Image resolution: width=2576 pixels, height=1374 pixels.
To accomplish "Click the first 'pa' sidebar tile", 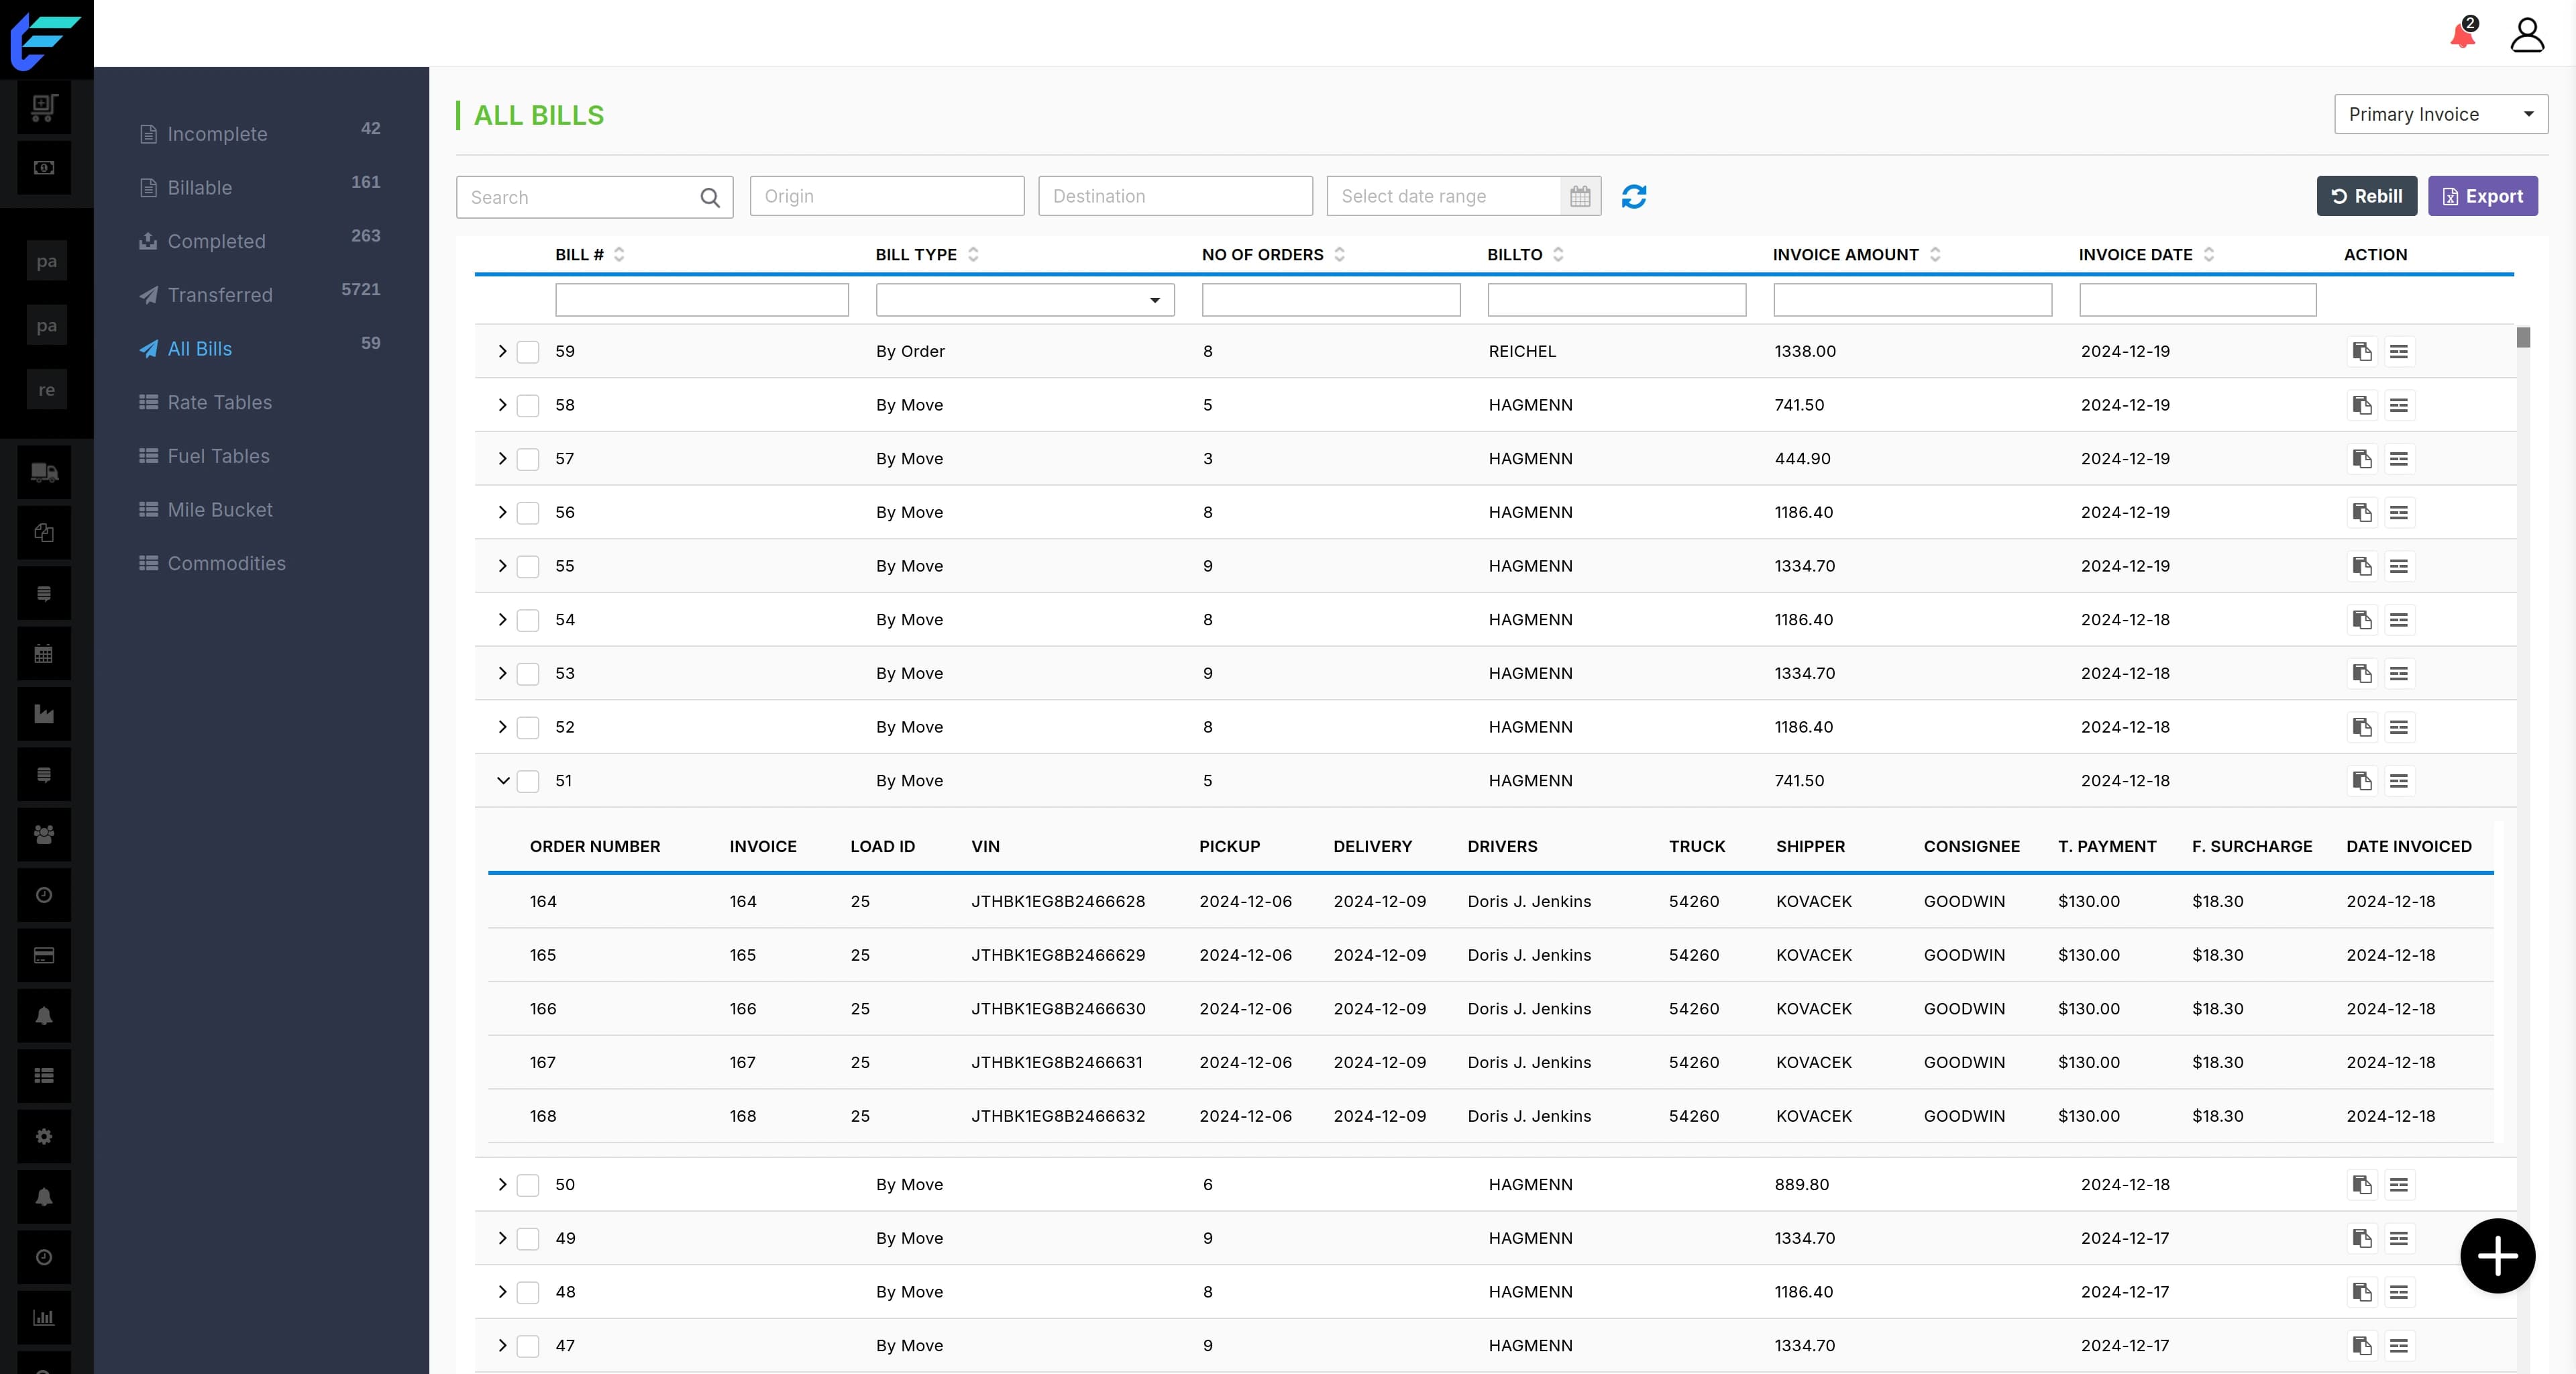I will click(x=47, y=262).
